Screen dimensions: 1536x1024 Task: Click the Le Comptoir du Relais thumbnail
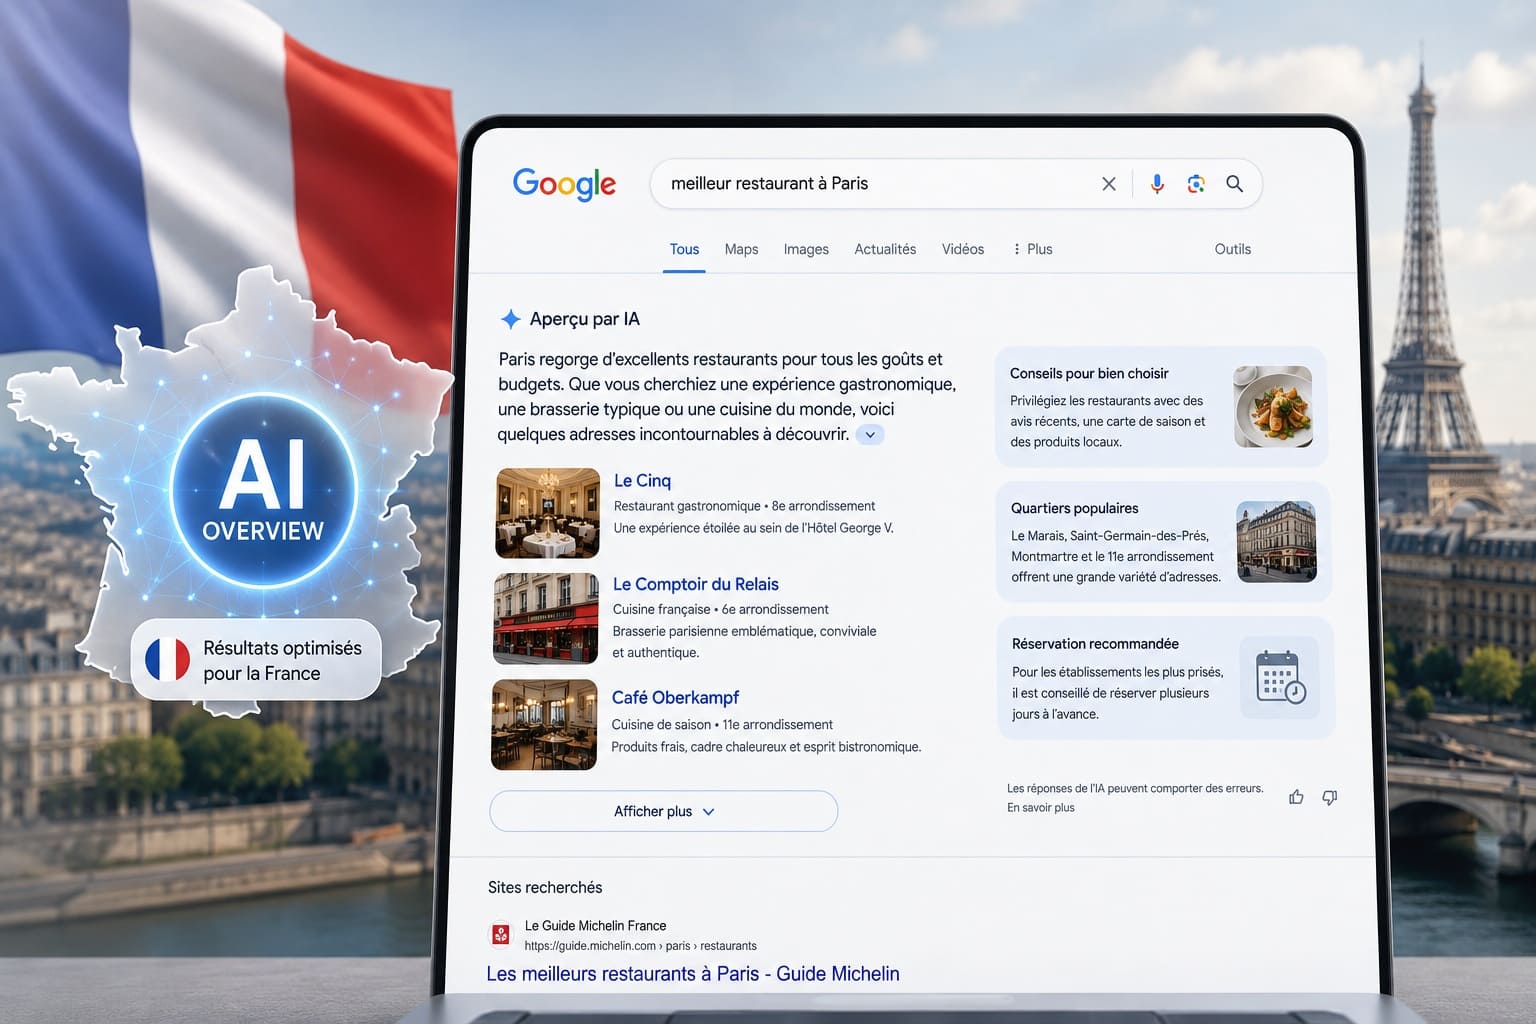pyautogui.click(x=546, y=618)
